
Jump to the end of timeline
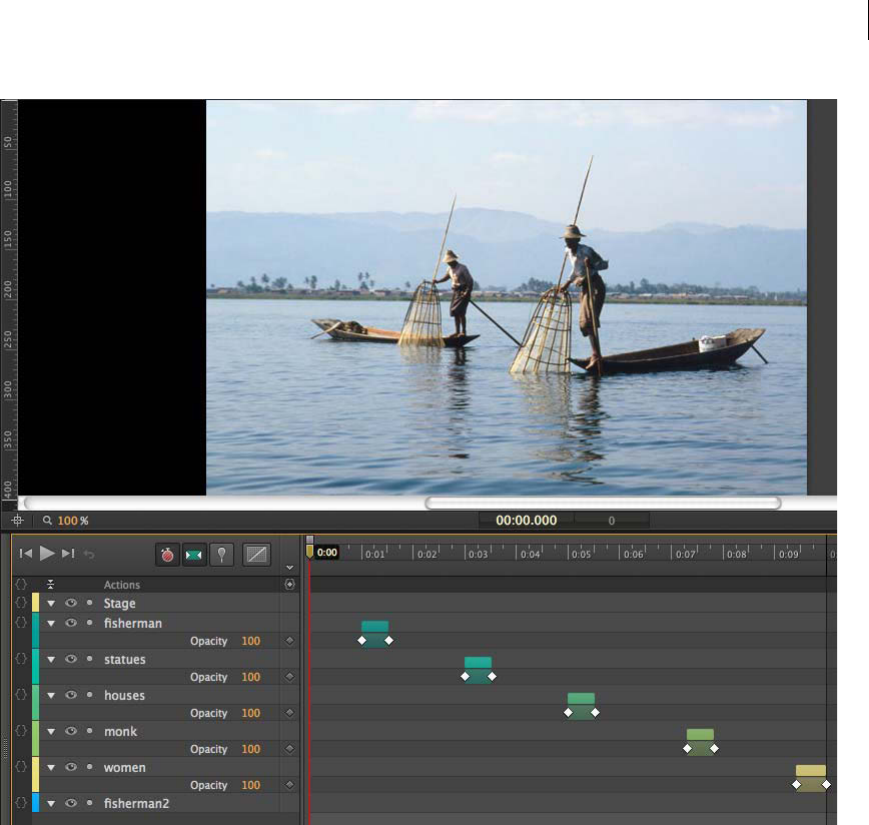pos(68,554)
